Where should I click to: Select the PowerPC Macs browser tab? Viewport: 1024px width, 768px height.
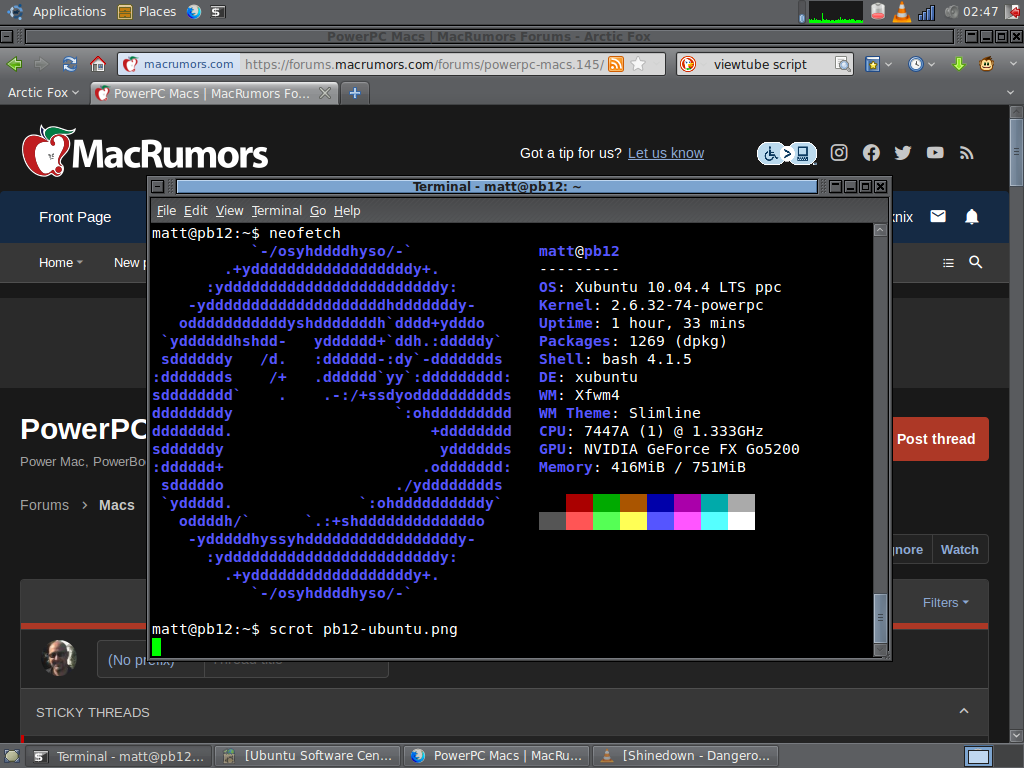point(214,93)
